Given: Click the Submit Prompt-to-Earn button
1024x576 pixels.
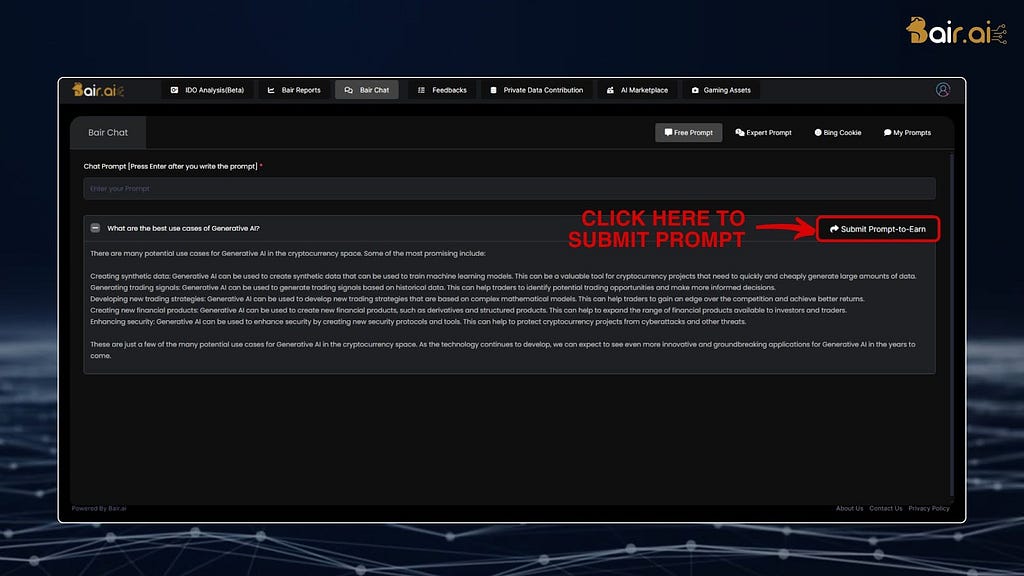Looking at the screenshot, I should pos(878,229).
